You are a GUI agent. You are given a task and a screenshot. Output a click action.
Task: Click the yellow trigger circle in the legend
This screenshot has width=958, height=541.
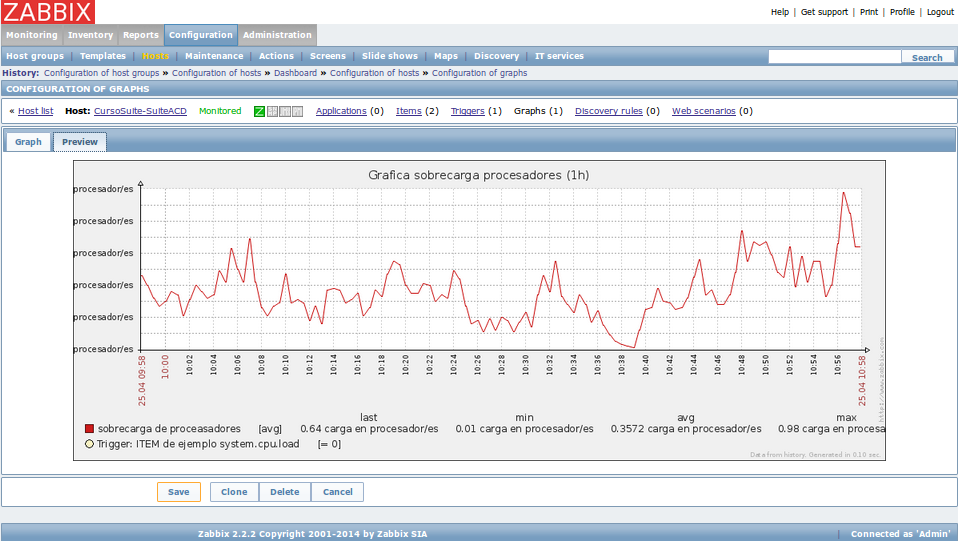(x=89, y=444)
